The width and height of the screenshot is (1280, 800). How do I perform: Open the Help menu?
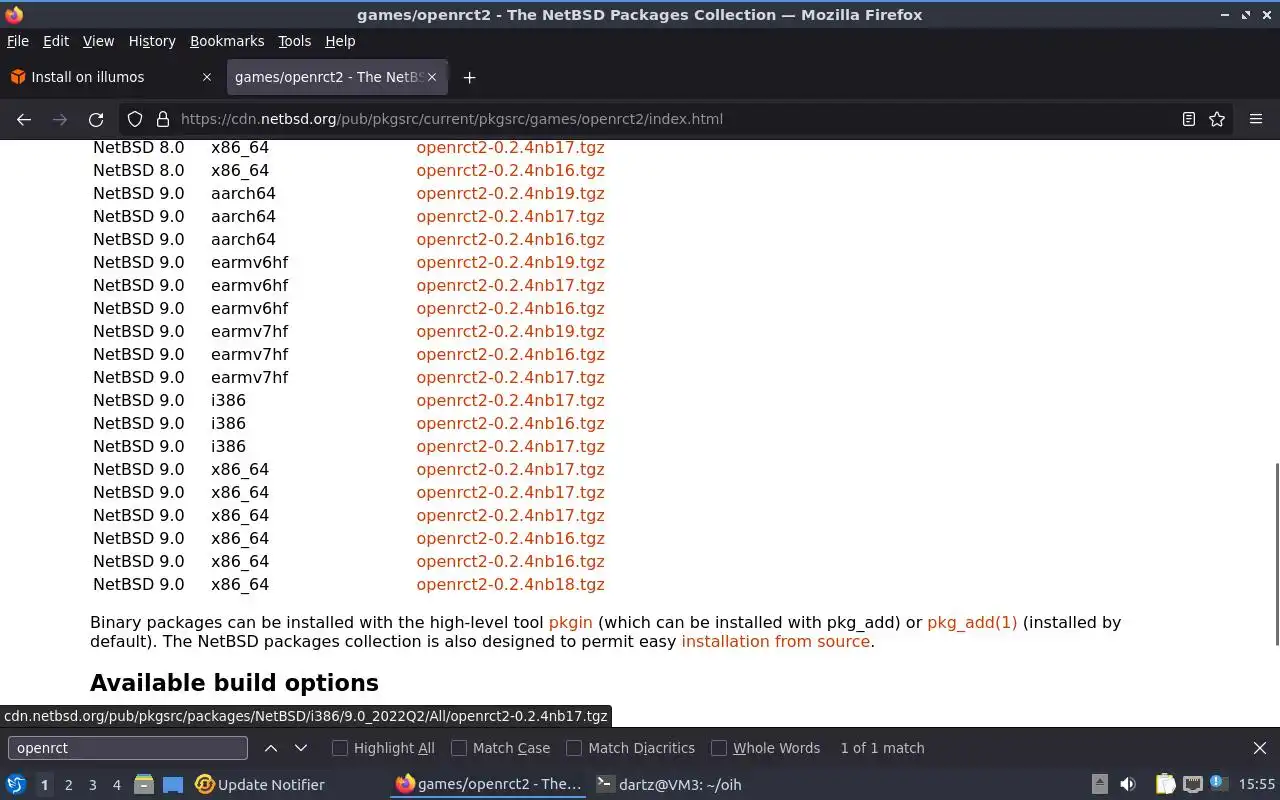(x=340, y=41)
